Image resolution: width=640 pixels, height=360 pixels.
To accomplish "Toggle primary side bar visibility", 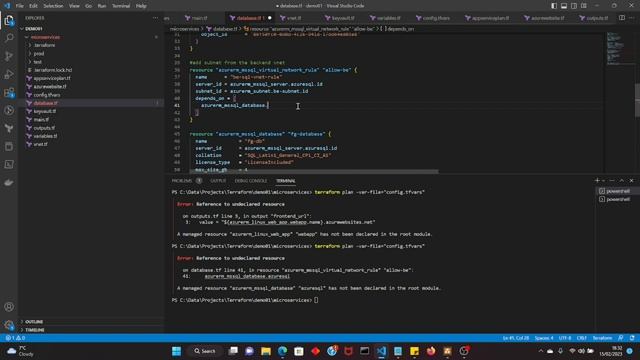I will tap(554, 6).
